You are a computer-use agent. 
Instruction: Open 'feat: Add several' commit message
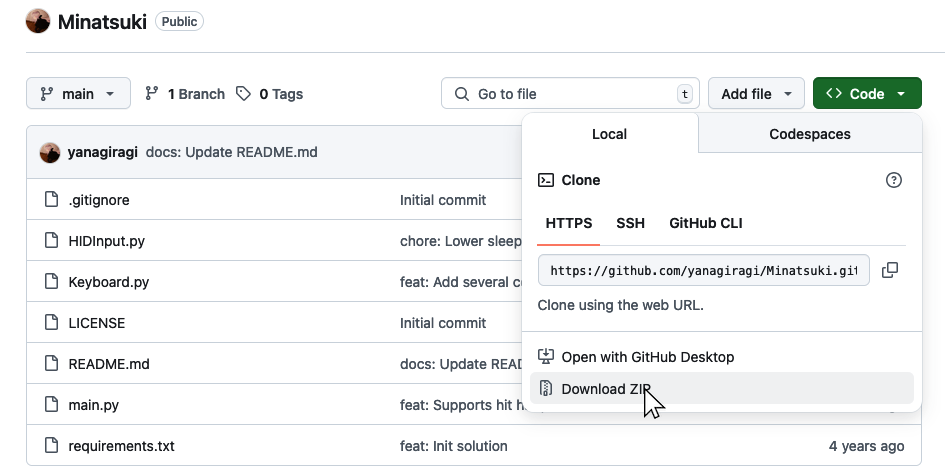461,282
